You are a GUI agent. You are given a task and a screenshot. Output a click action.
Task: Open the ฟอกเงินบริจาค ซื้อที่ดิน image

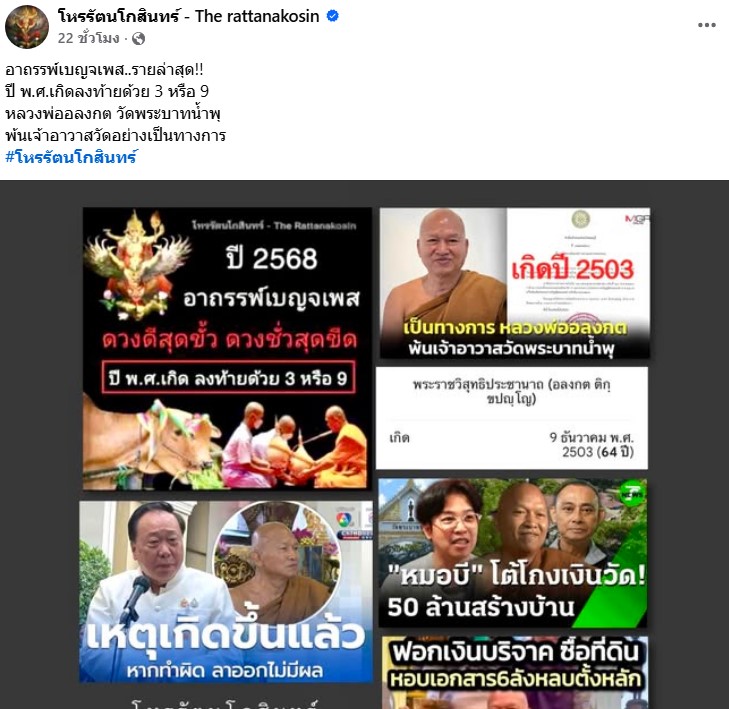coord(515,672)
